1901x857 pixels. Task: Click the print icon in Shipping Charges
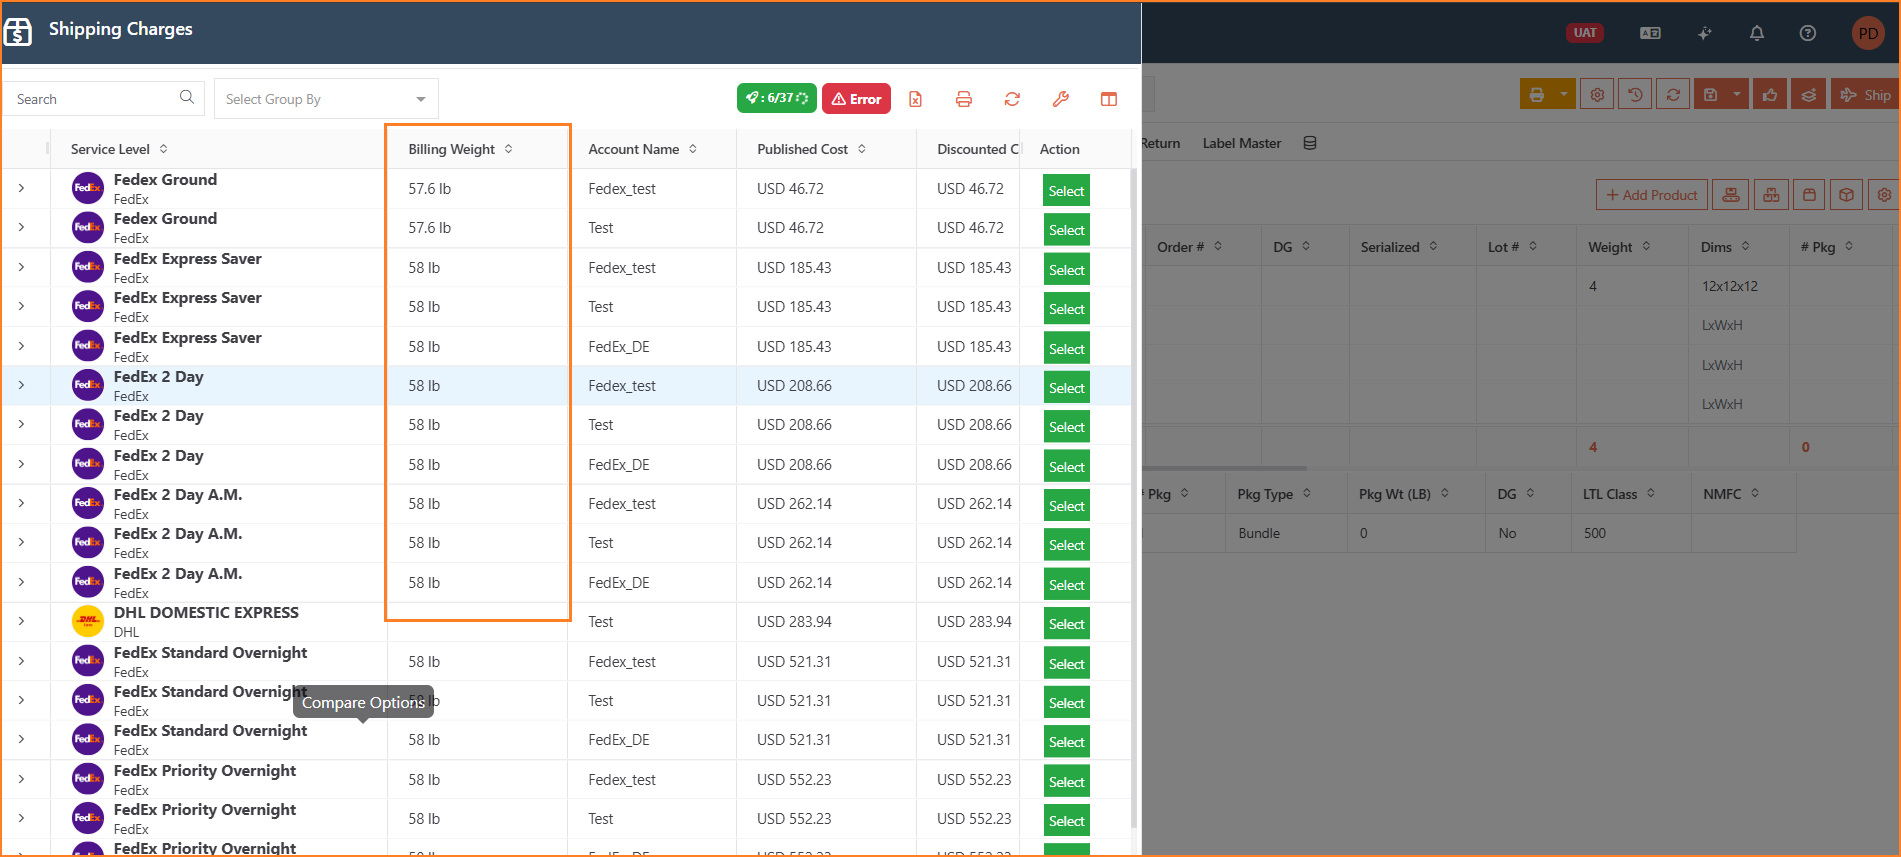click(x=964, y=99)
